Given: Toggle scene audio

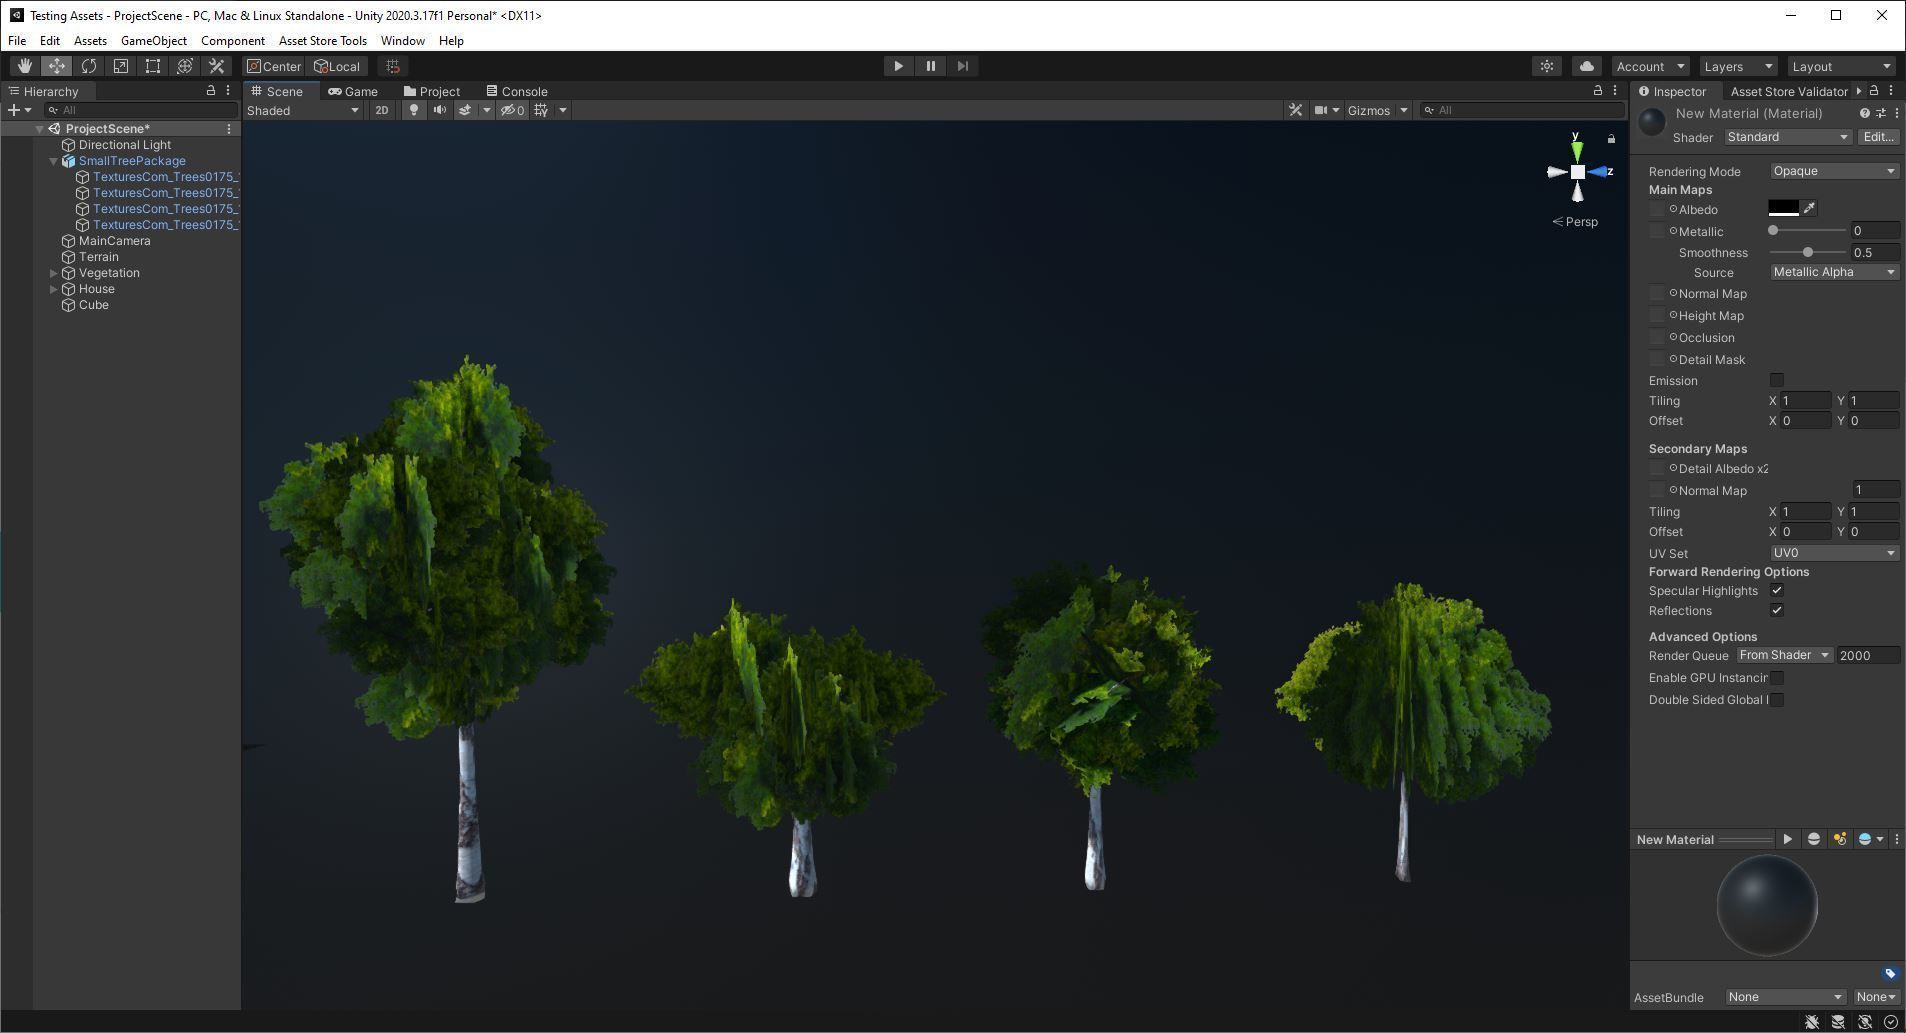Looking at the screenshot, I should pyautogui.click(x=439, y=110).
